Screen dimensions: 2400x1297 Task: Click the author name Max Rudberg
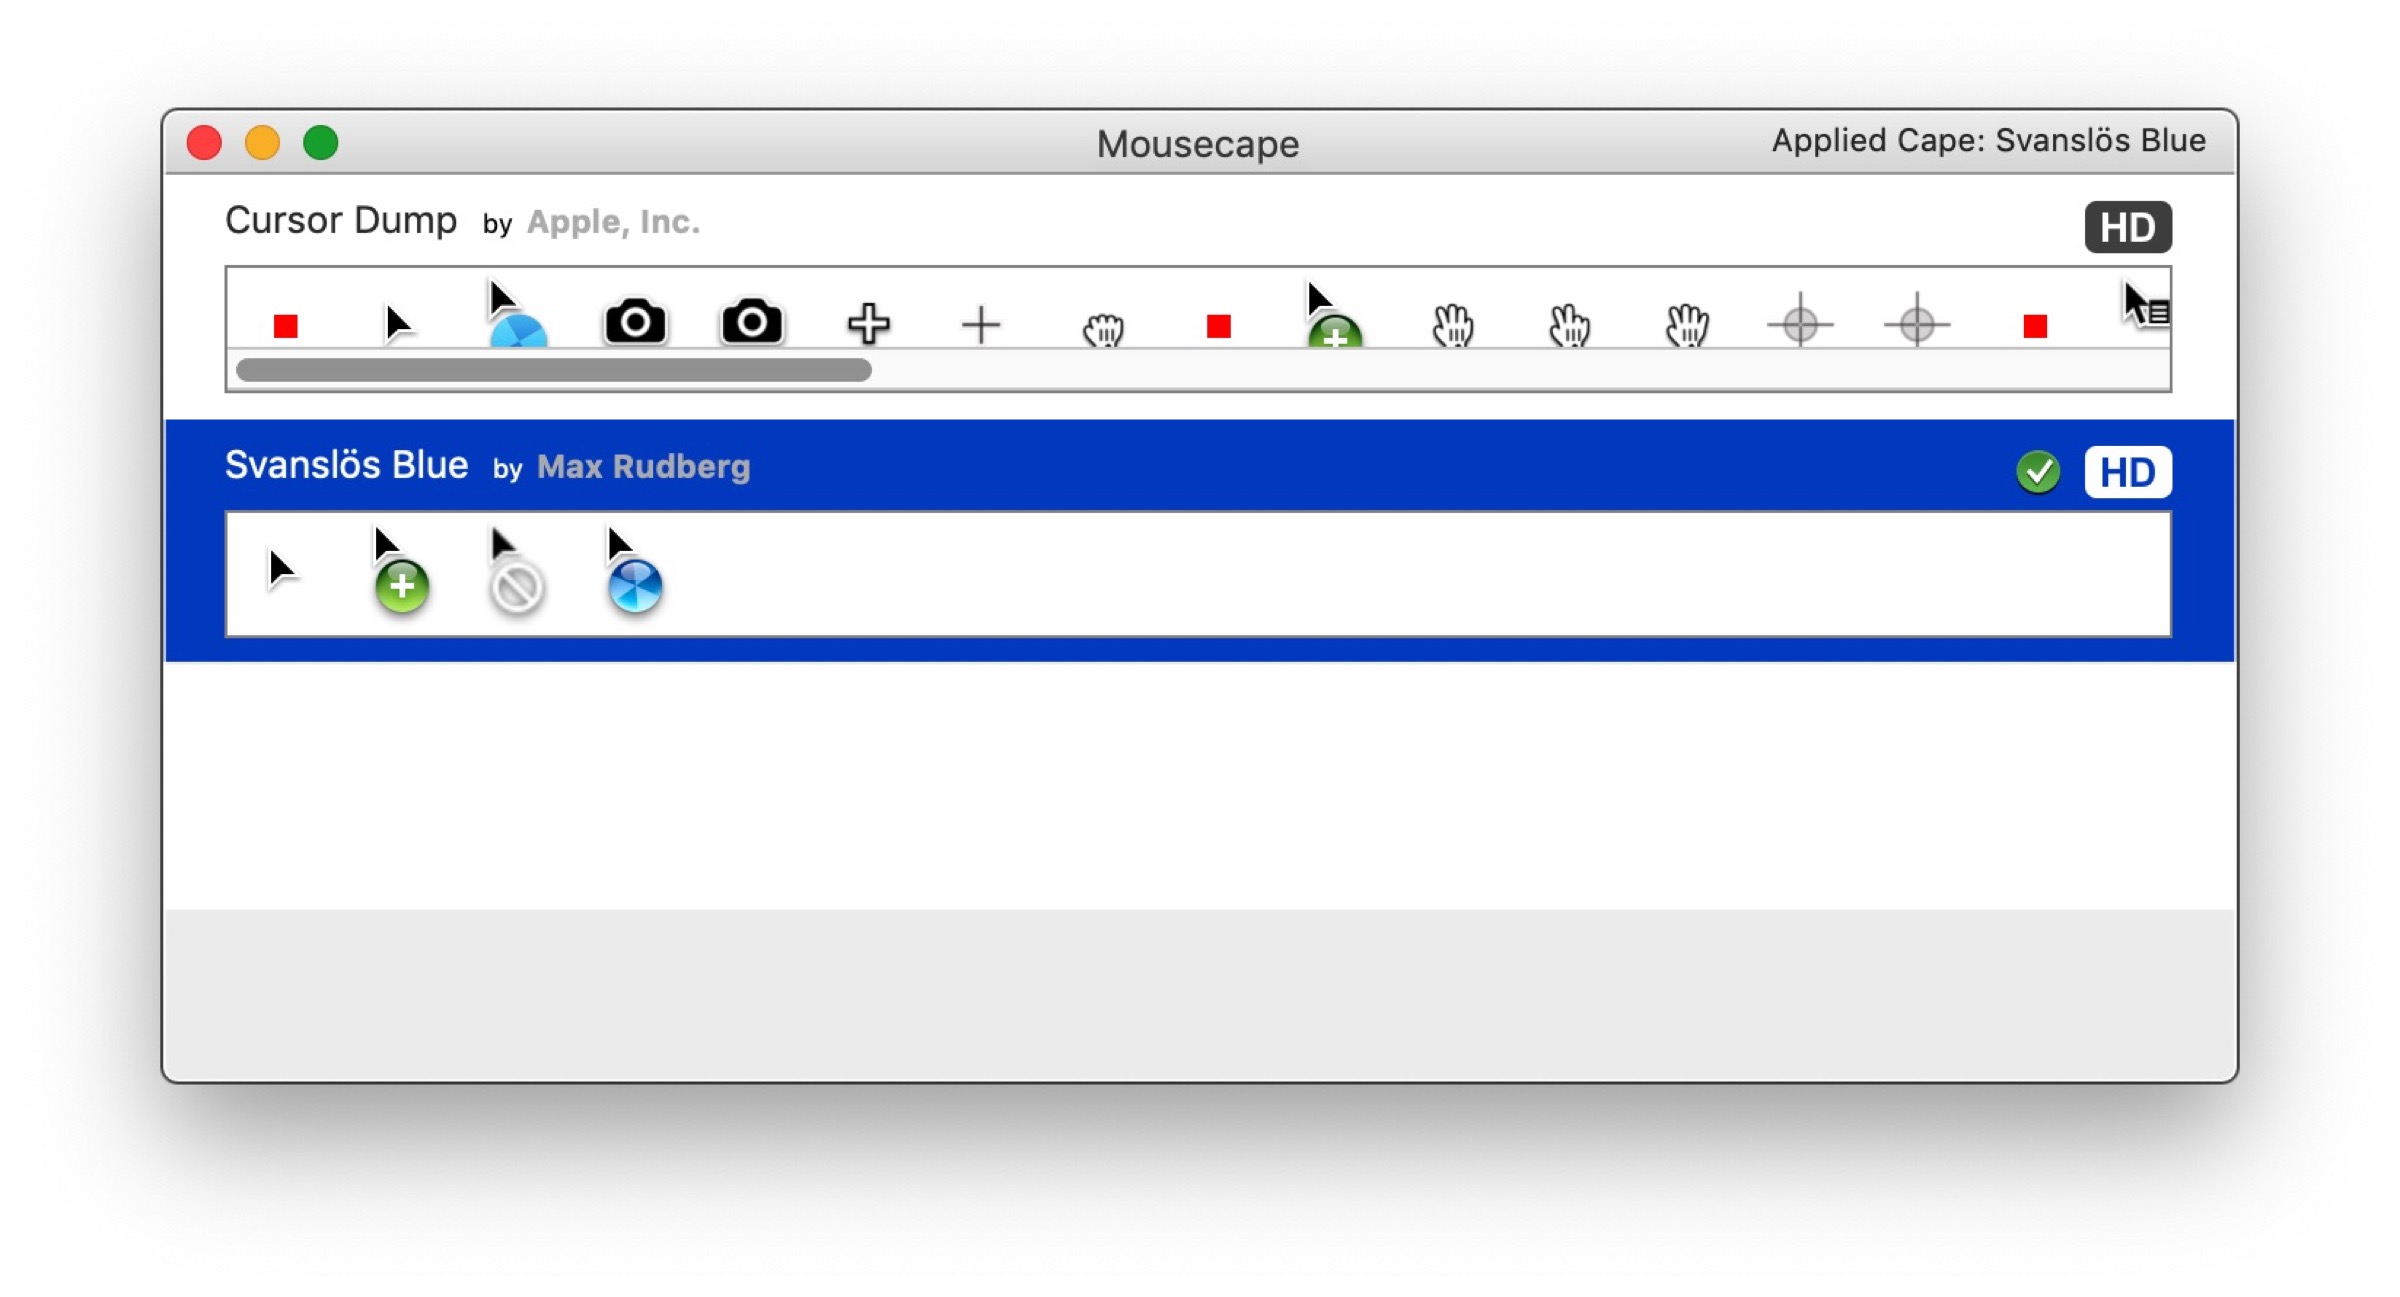(x=643, y=467)
